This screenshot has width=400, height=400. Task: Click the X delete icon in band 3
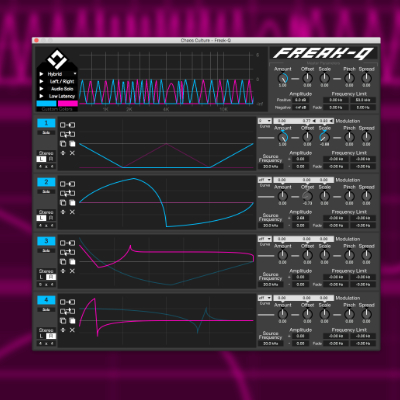72,271
